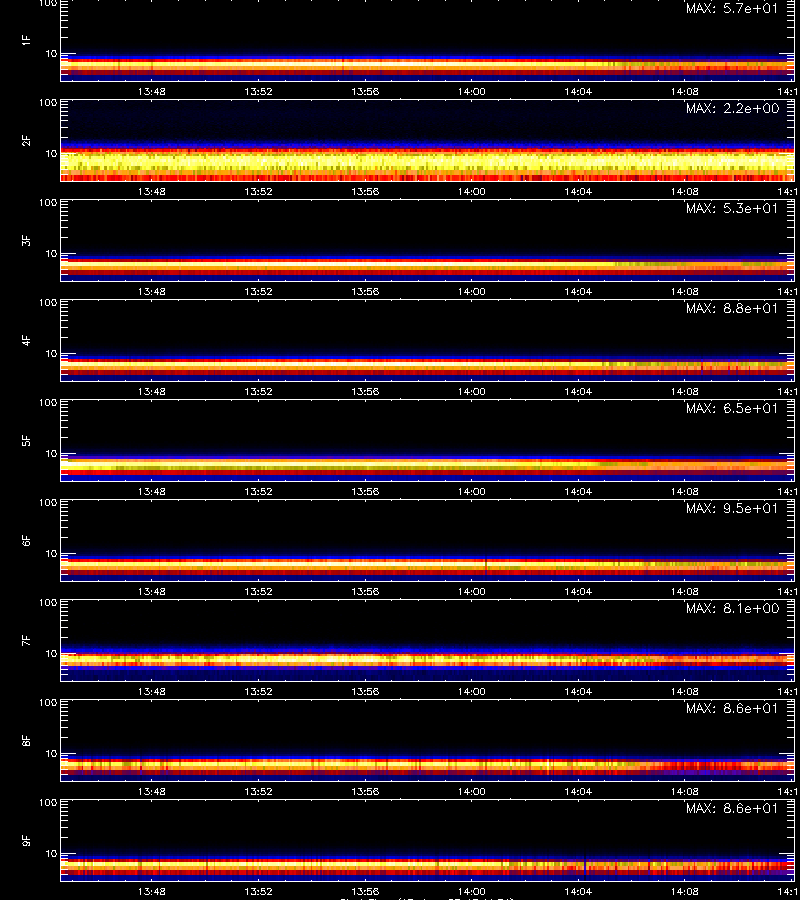Screen dimensions: 800x900
Task: Select the MAX: 8.6e+01 readout in 9F panel
Action: point(732,808)
